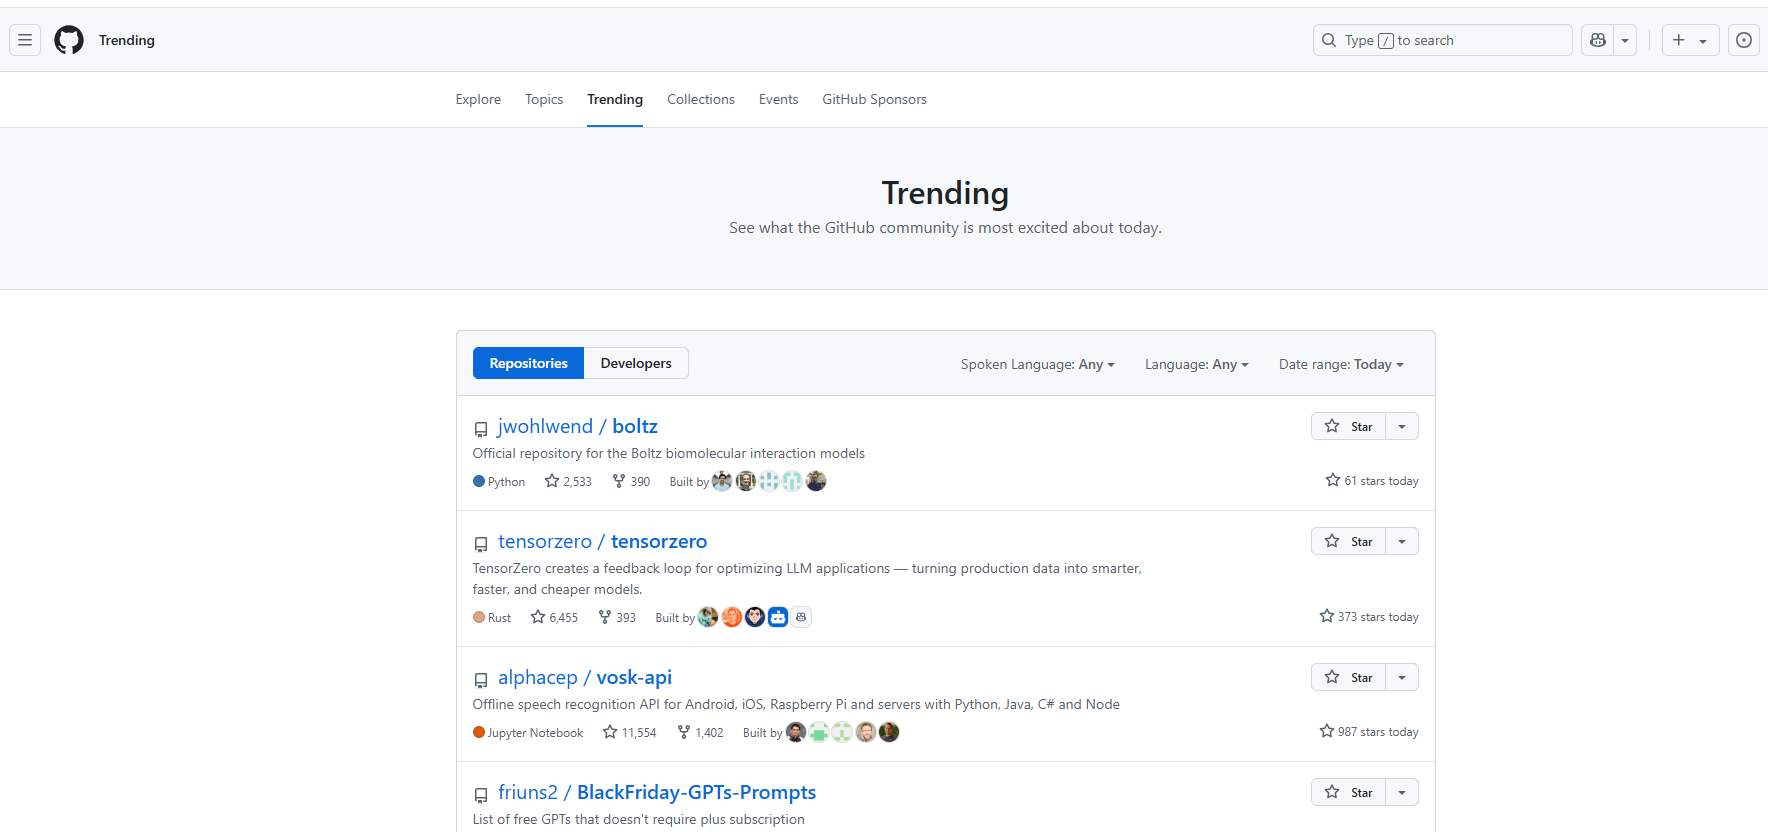
Task: Open orange contributor avatar of tensorzero
Action: click(x=732, y=617)
